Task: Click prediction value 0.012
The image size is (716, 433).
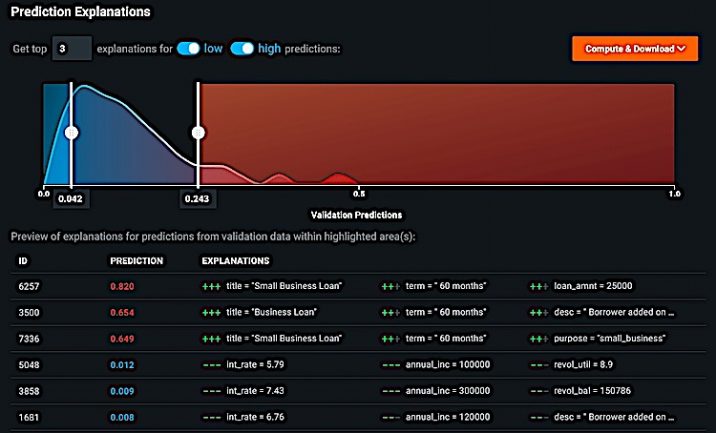Action: point(123,364)
